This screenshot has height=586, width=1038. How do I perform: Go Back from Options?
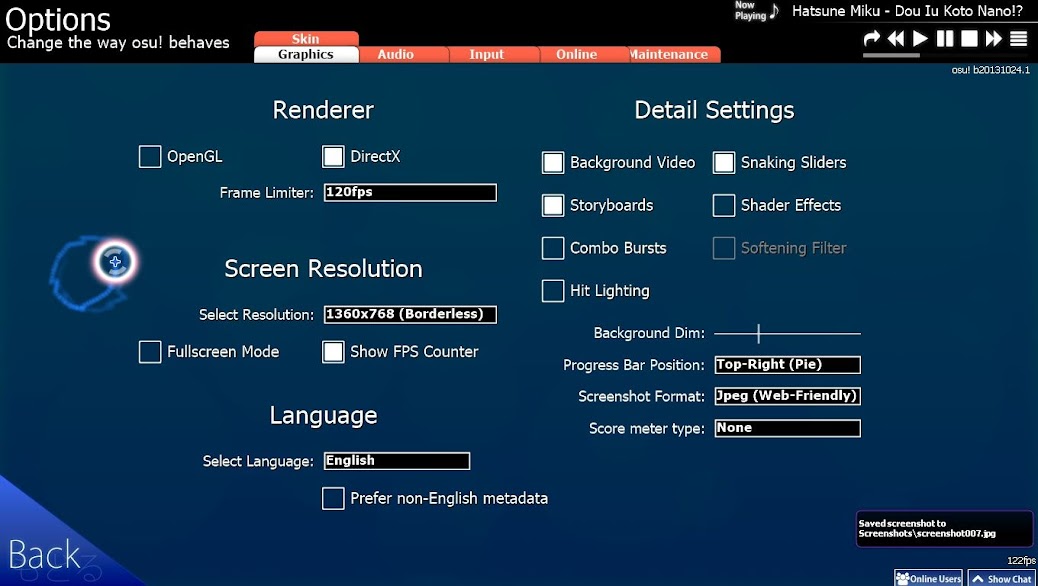pos(44,555)
